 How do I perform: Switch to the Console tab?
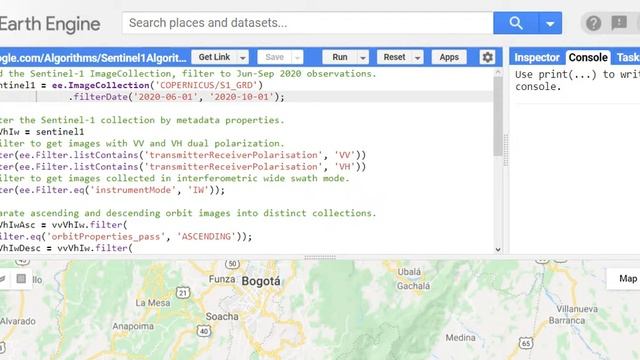588,58
